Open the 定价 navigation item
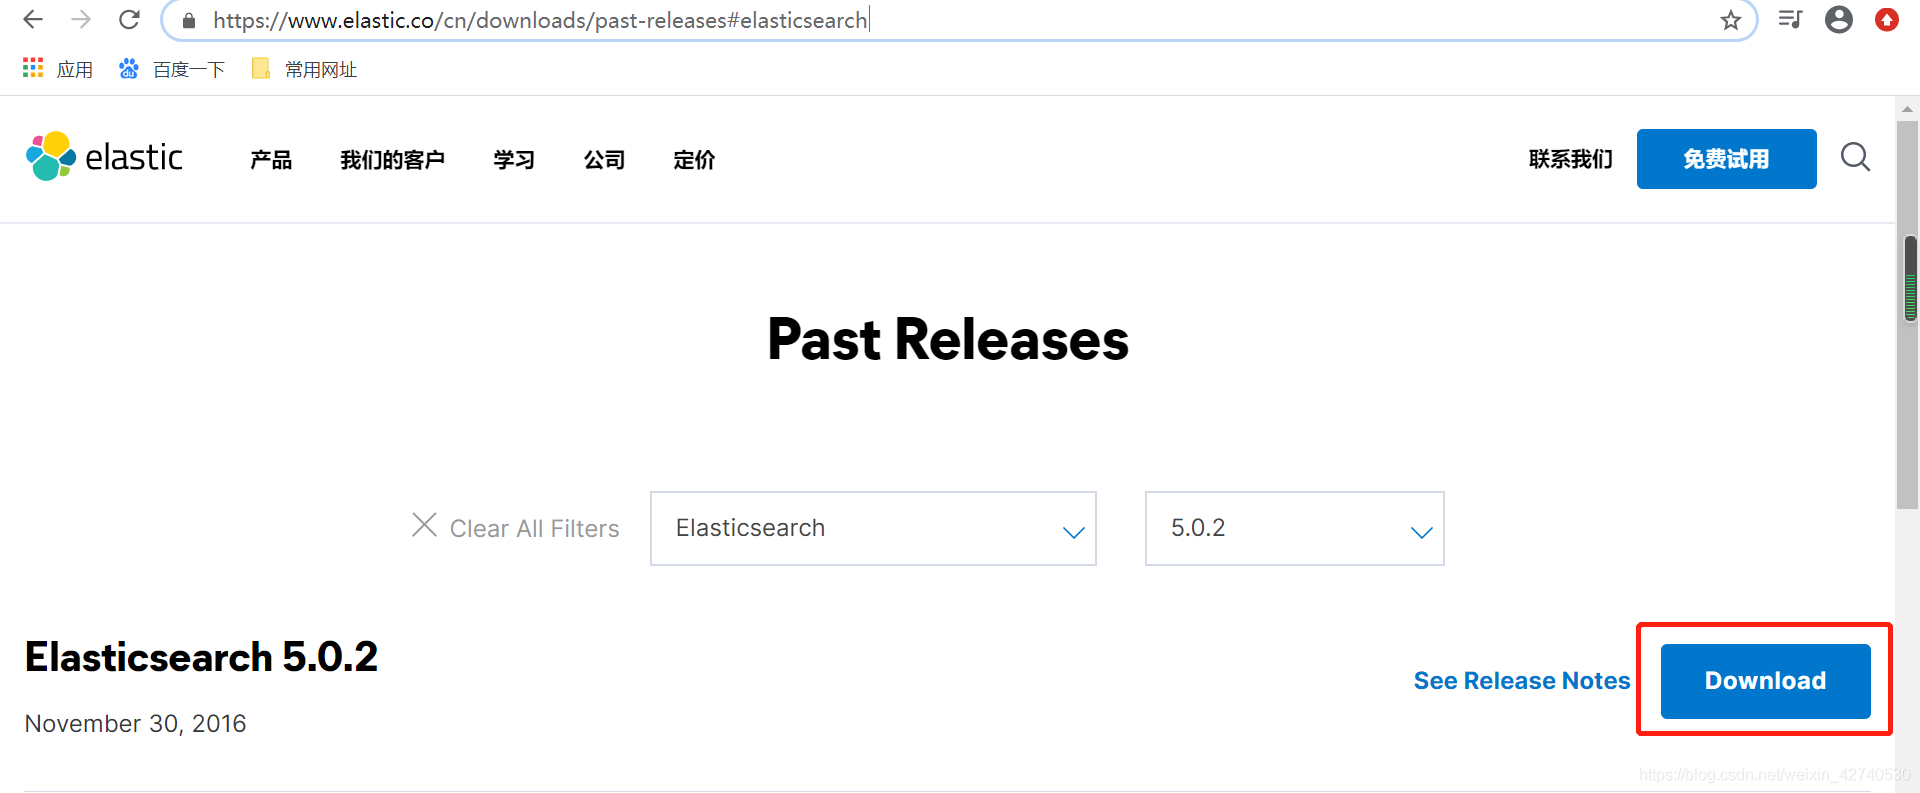The image size is (1920, 793). [x=694, y=159]
